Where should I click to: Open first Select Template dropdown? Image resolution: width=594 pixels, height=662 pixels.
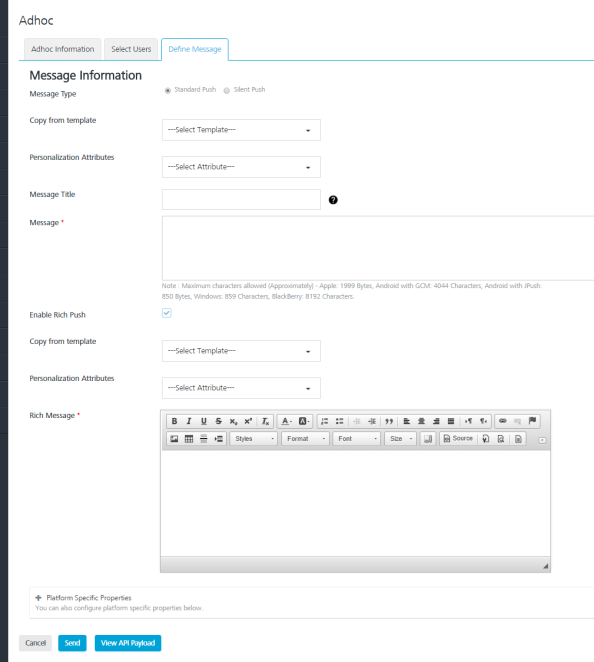coord(241,130)
